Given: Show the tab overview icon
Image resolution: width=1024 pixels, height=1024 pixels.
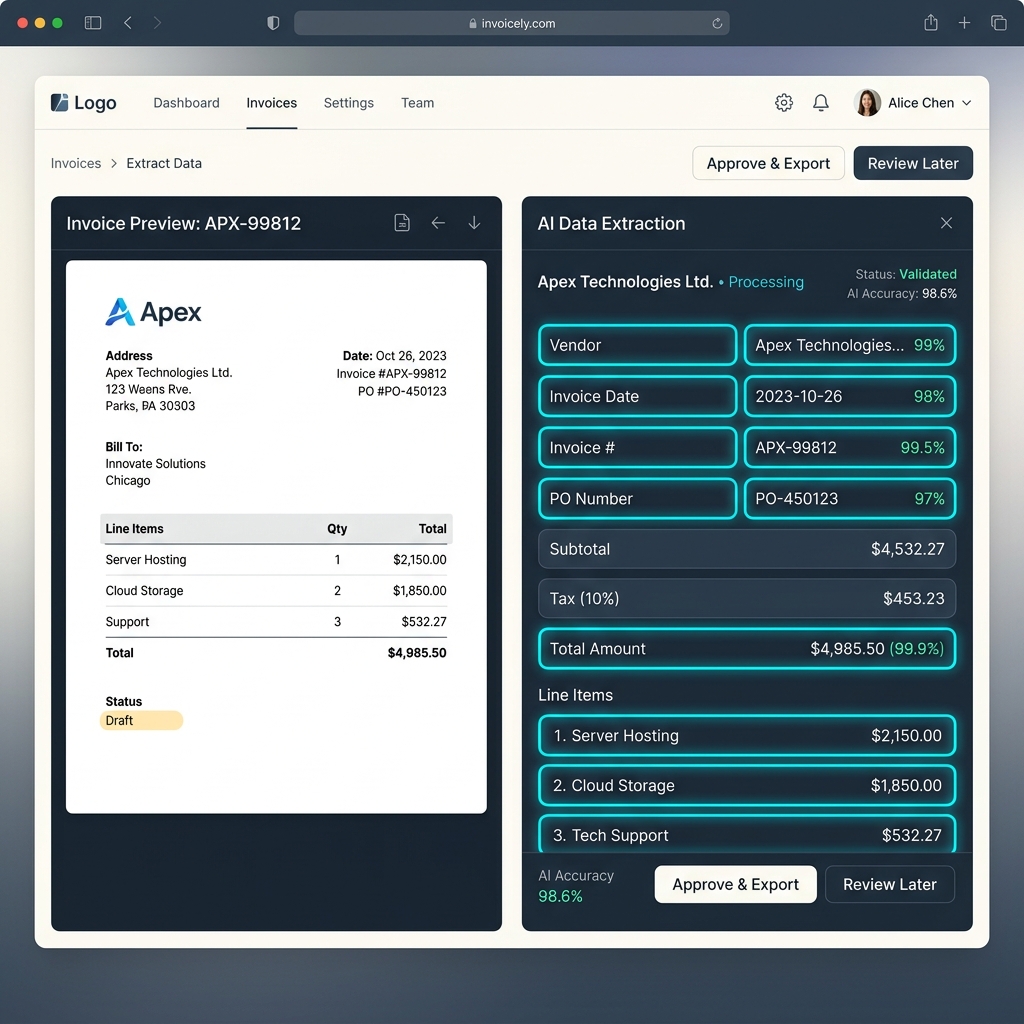Looking at the screenshot, I should tap(999, 23).
